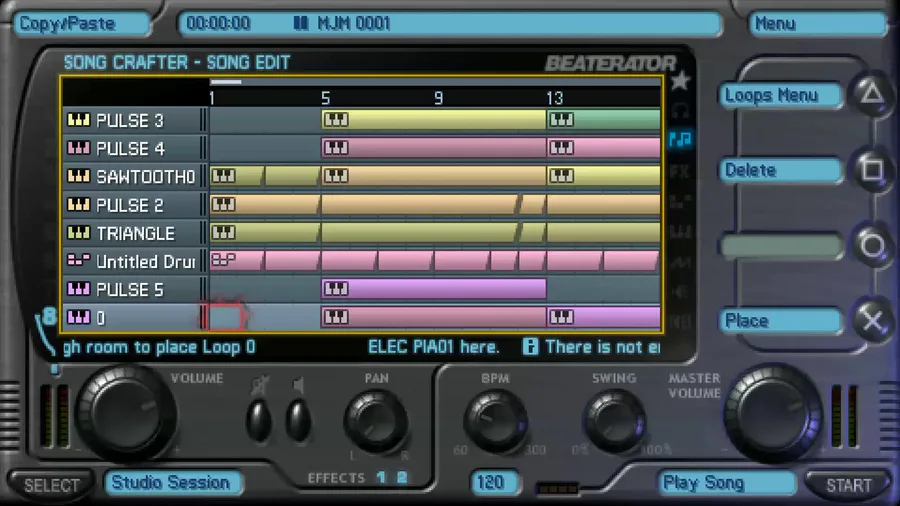Click the keyboard icon on PULSE 5 track
Image resolution: width=900 pixels, height=506 pixels.
tap(79, 289)
